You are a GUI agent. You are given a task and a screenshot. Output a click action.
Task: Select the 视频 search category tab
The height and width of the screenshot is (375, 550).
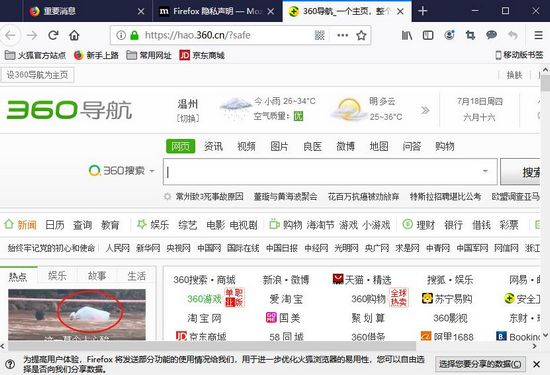[246, 146]
